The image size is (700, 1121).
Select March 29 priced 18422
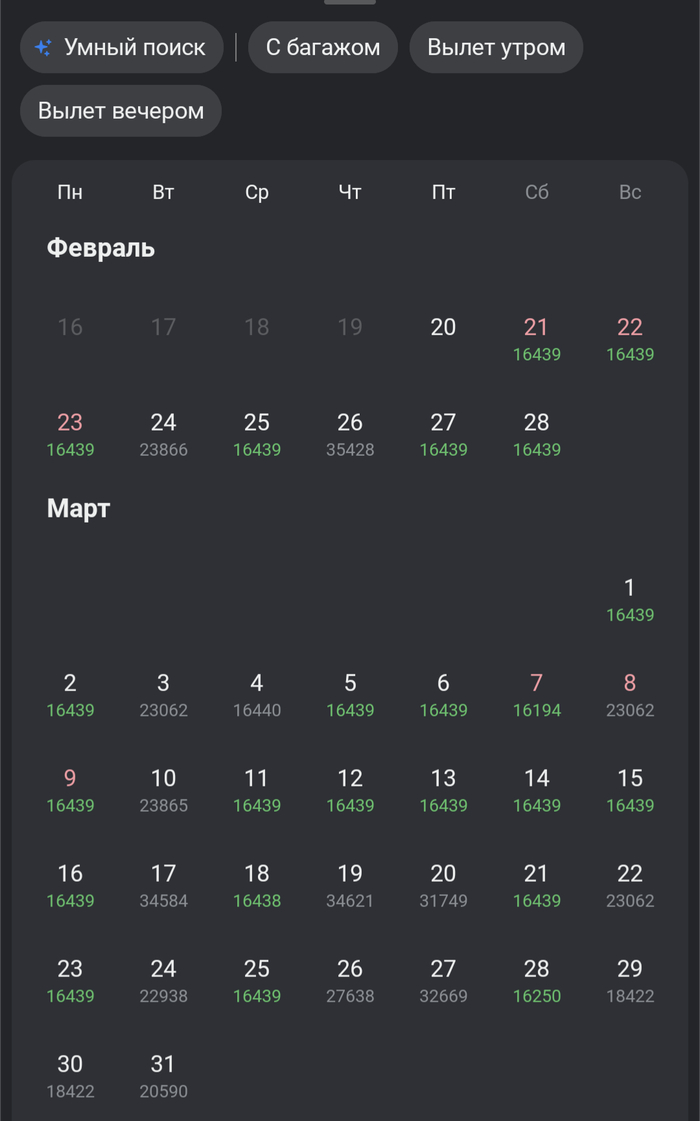(x=629, y=980)
